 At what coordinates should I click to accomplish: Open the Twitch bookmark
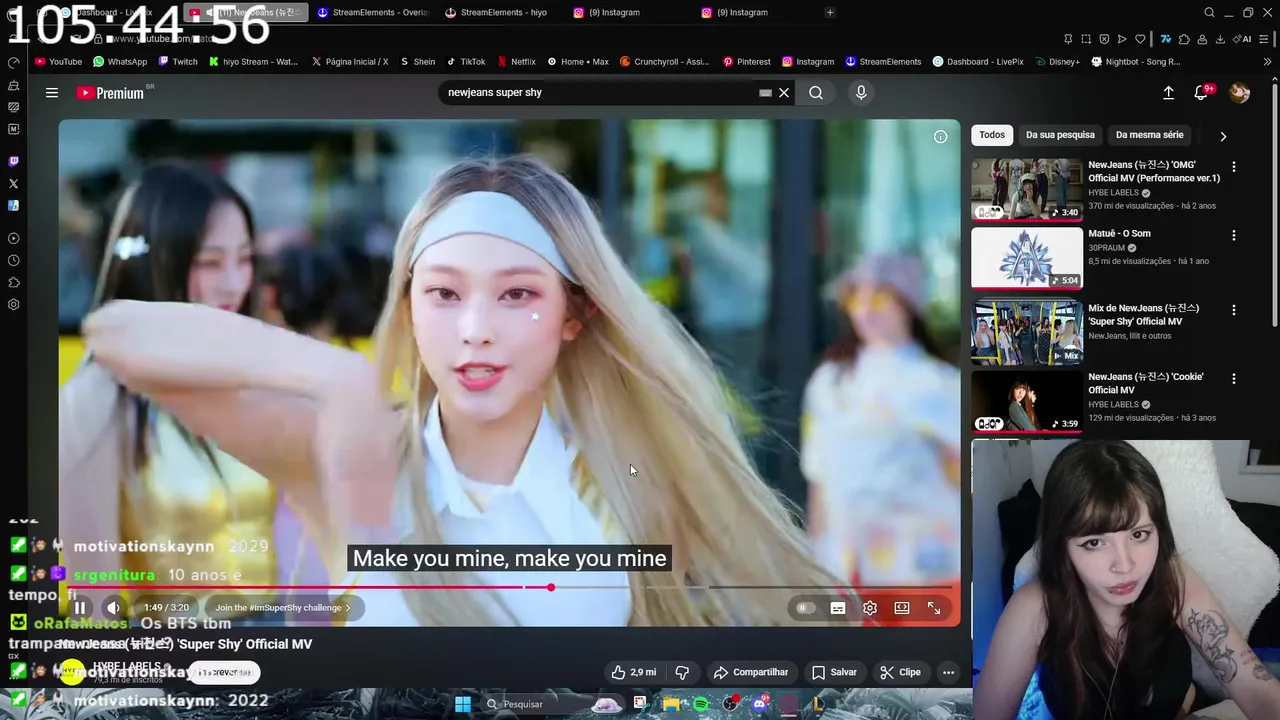pyautogui.click(x=177, y=61)
